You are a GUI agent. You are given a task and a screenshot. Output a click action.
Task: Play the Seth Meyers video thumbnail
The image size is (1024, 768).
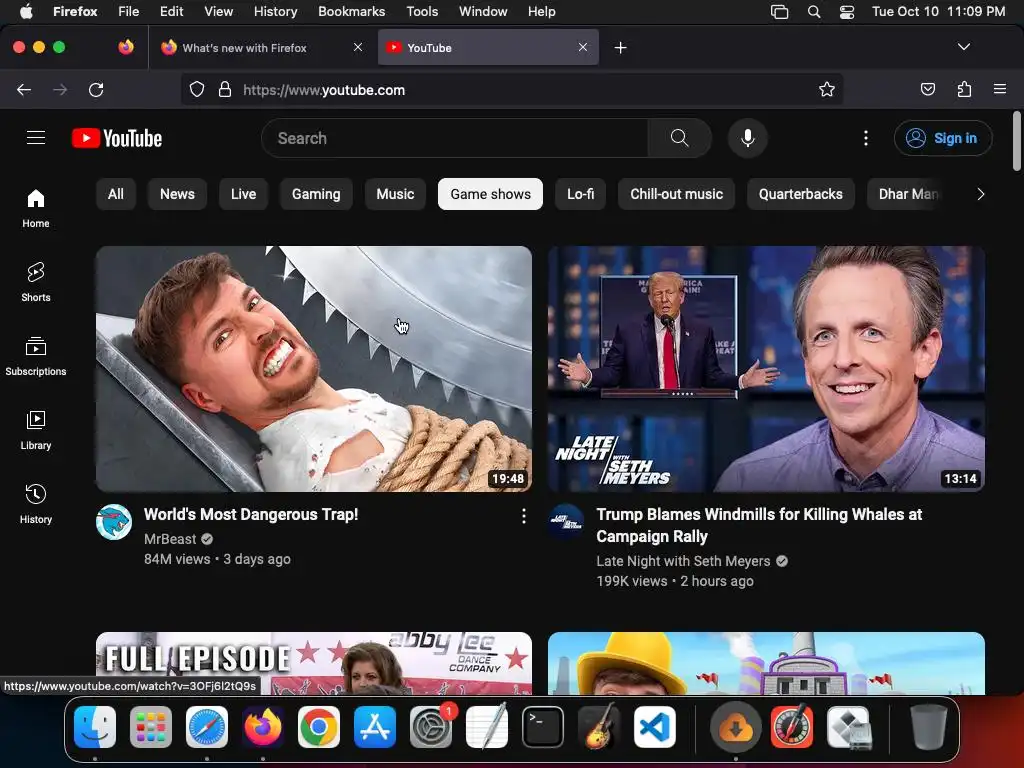click(766, 368)
